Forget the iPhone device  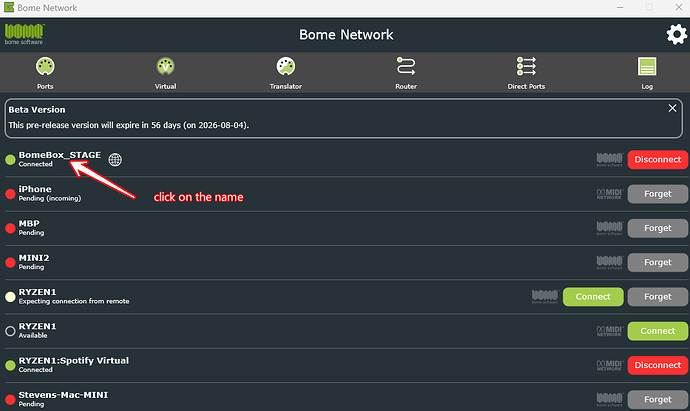(657, 194)
